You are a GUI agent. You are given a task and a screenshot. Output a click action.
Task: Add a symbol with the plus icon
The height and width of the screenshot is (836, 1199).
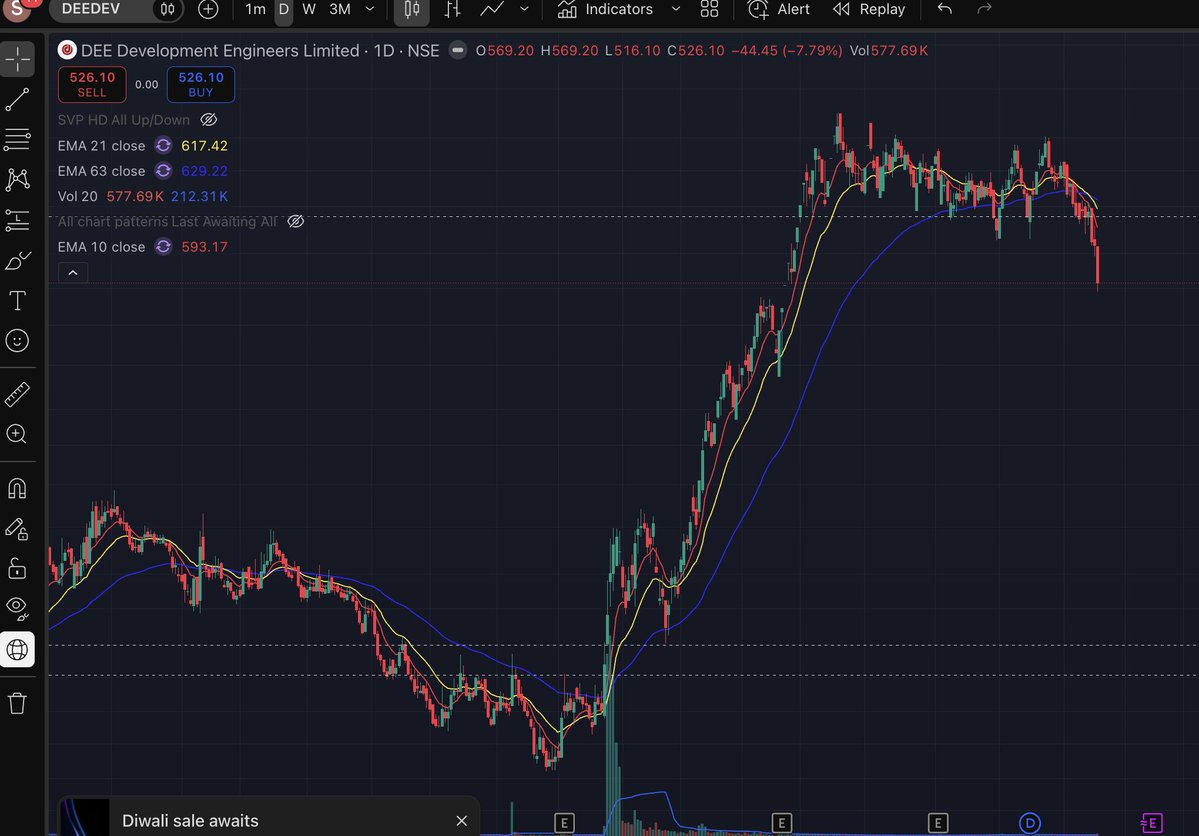tap(208, 9)
